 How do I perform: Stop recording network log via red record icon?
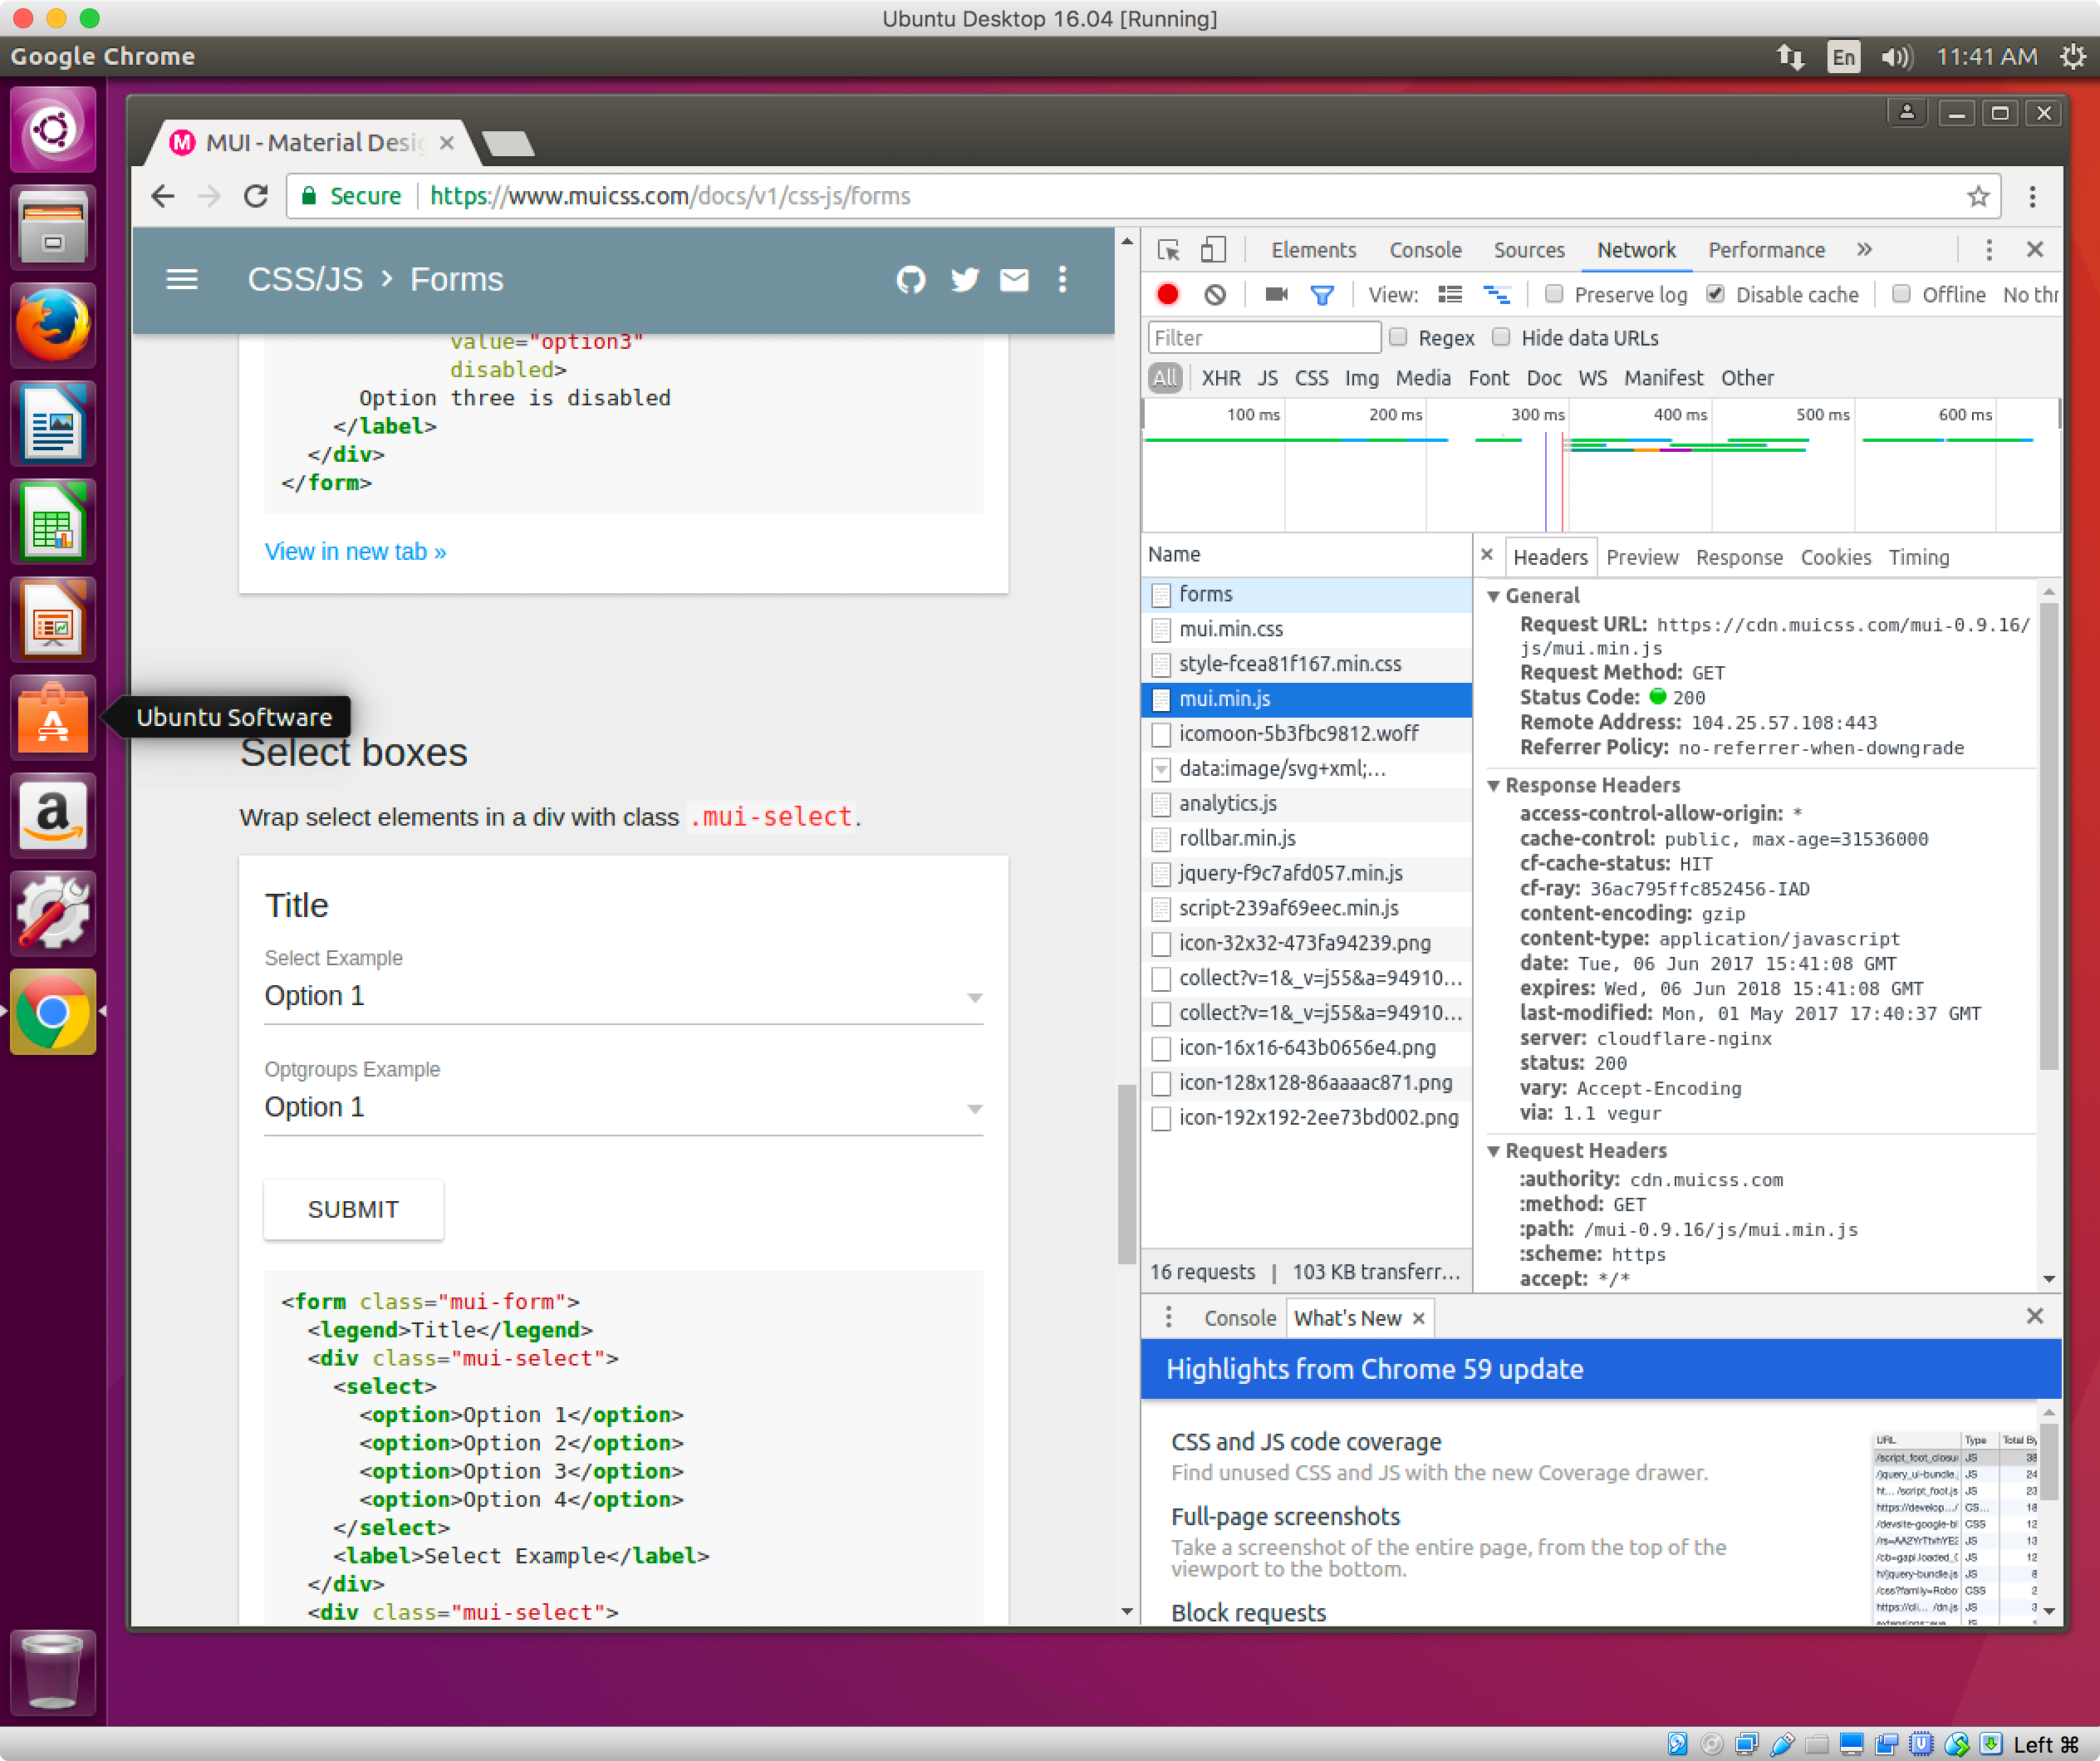pyautogui.click(x=1168, y=294)
